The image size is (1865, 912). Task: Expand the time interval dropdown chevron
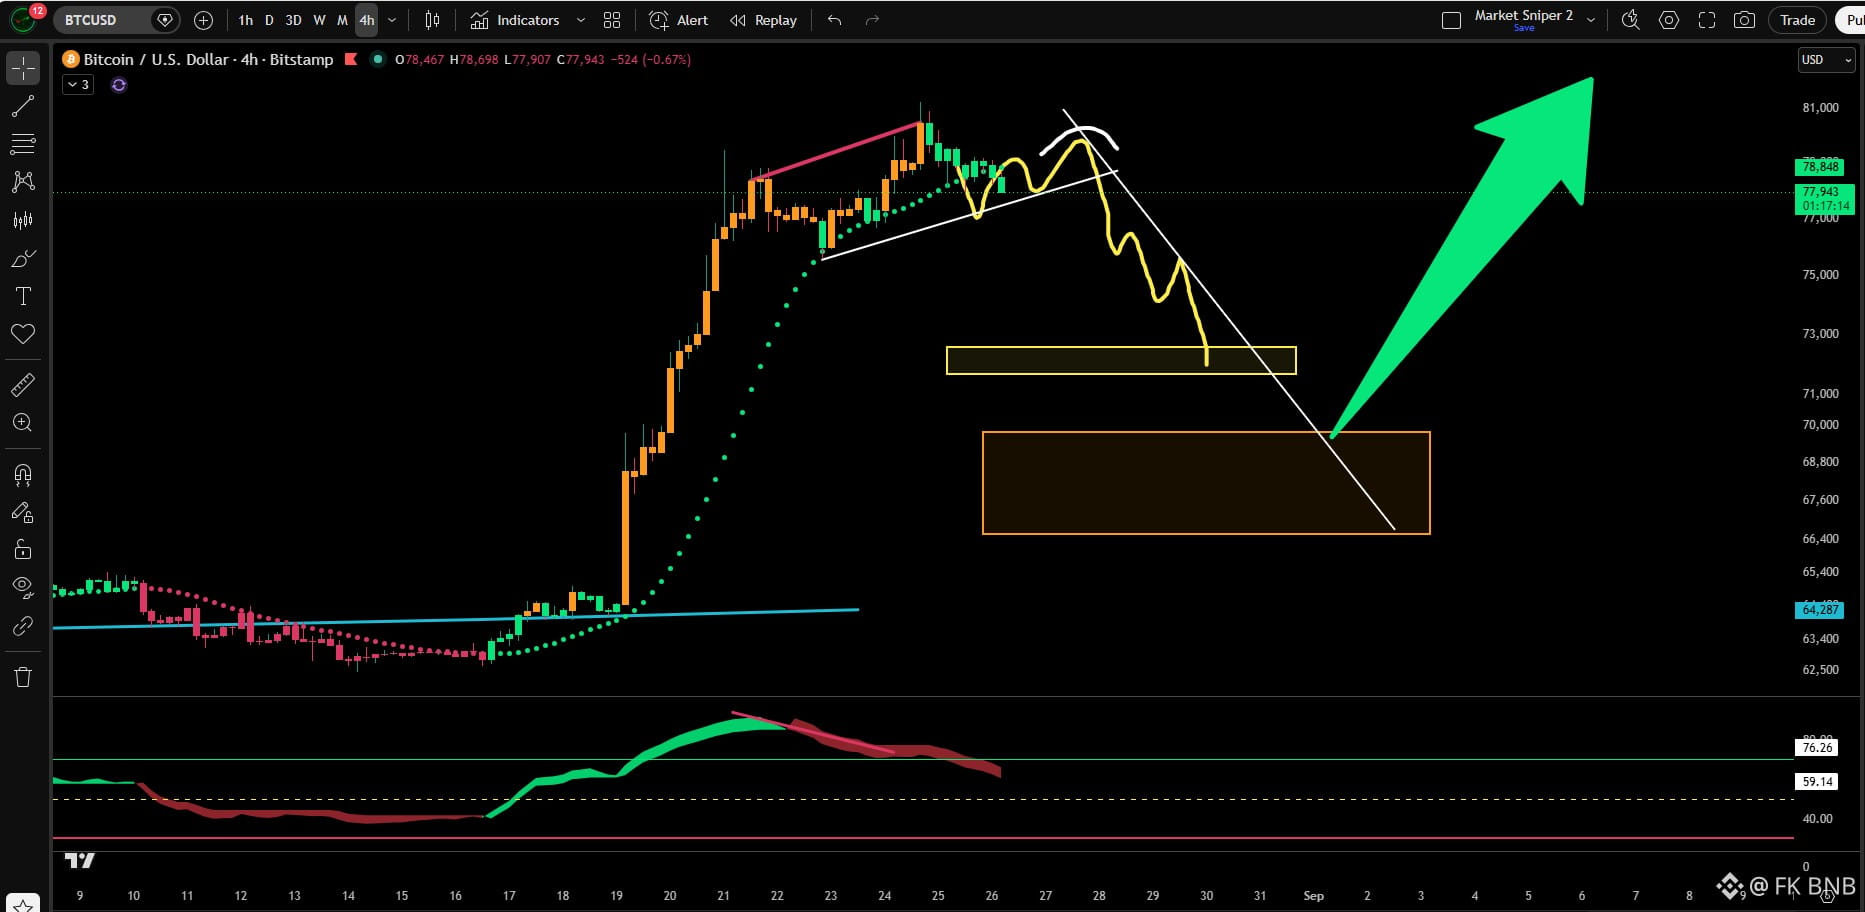click(x=391, y=20)
